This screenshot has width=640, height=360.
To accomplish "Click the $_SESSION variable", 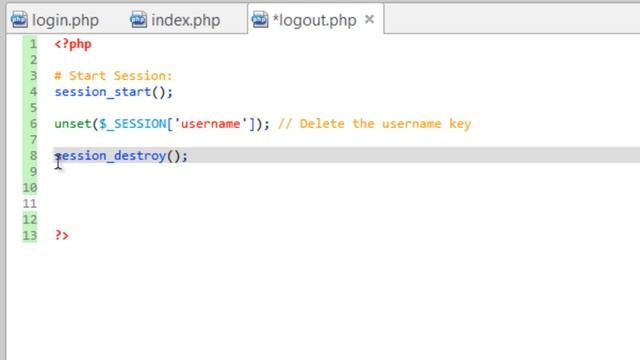I will 133,124.
